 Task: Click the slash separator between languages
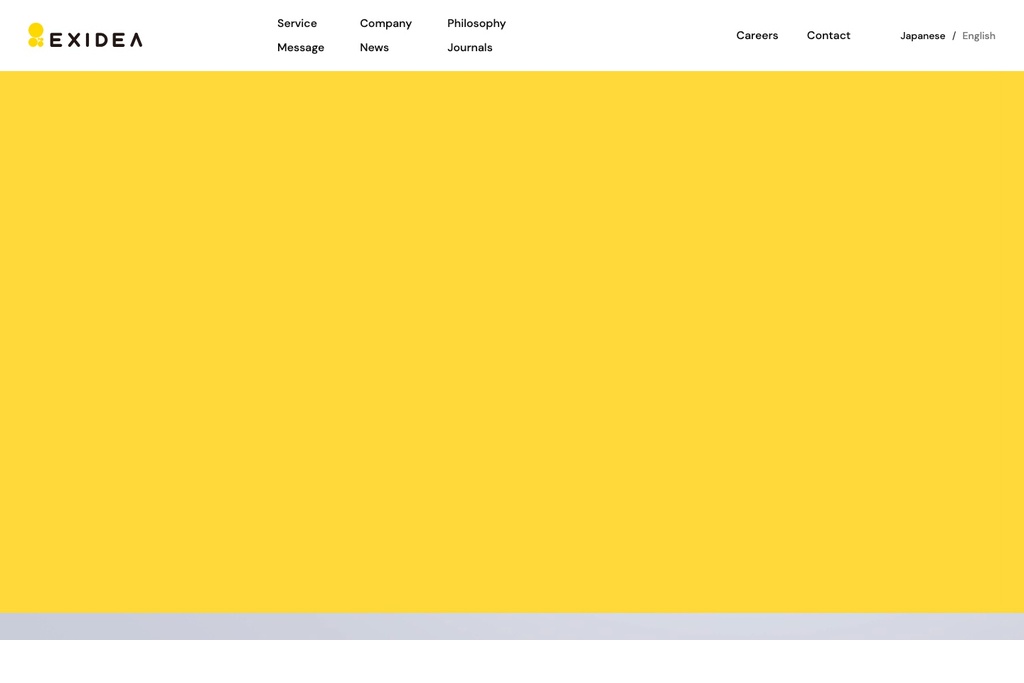pyautogui.click(x=954, y=36)
